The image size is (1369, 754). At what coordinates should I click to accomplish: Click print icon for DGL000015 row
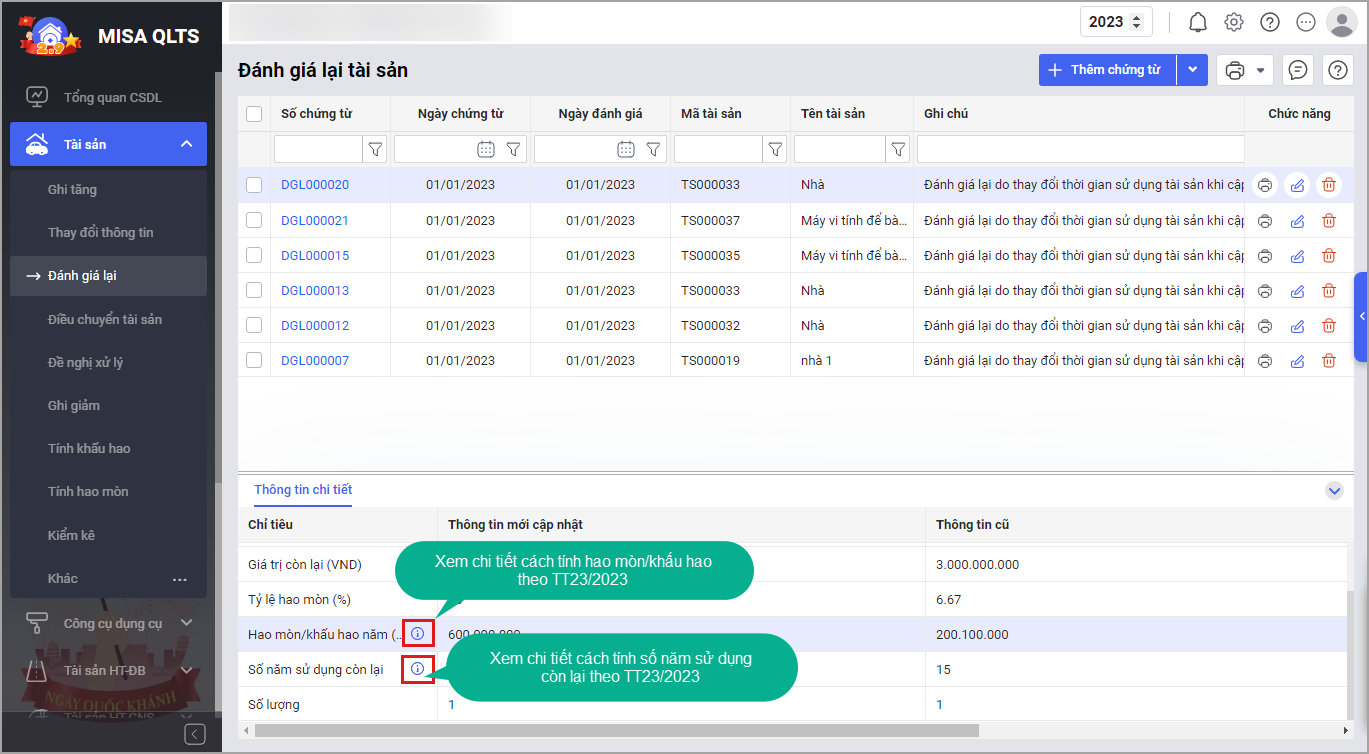tap(1265, 256)
